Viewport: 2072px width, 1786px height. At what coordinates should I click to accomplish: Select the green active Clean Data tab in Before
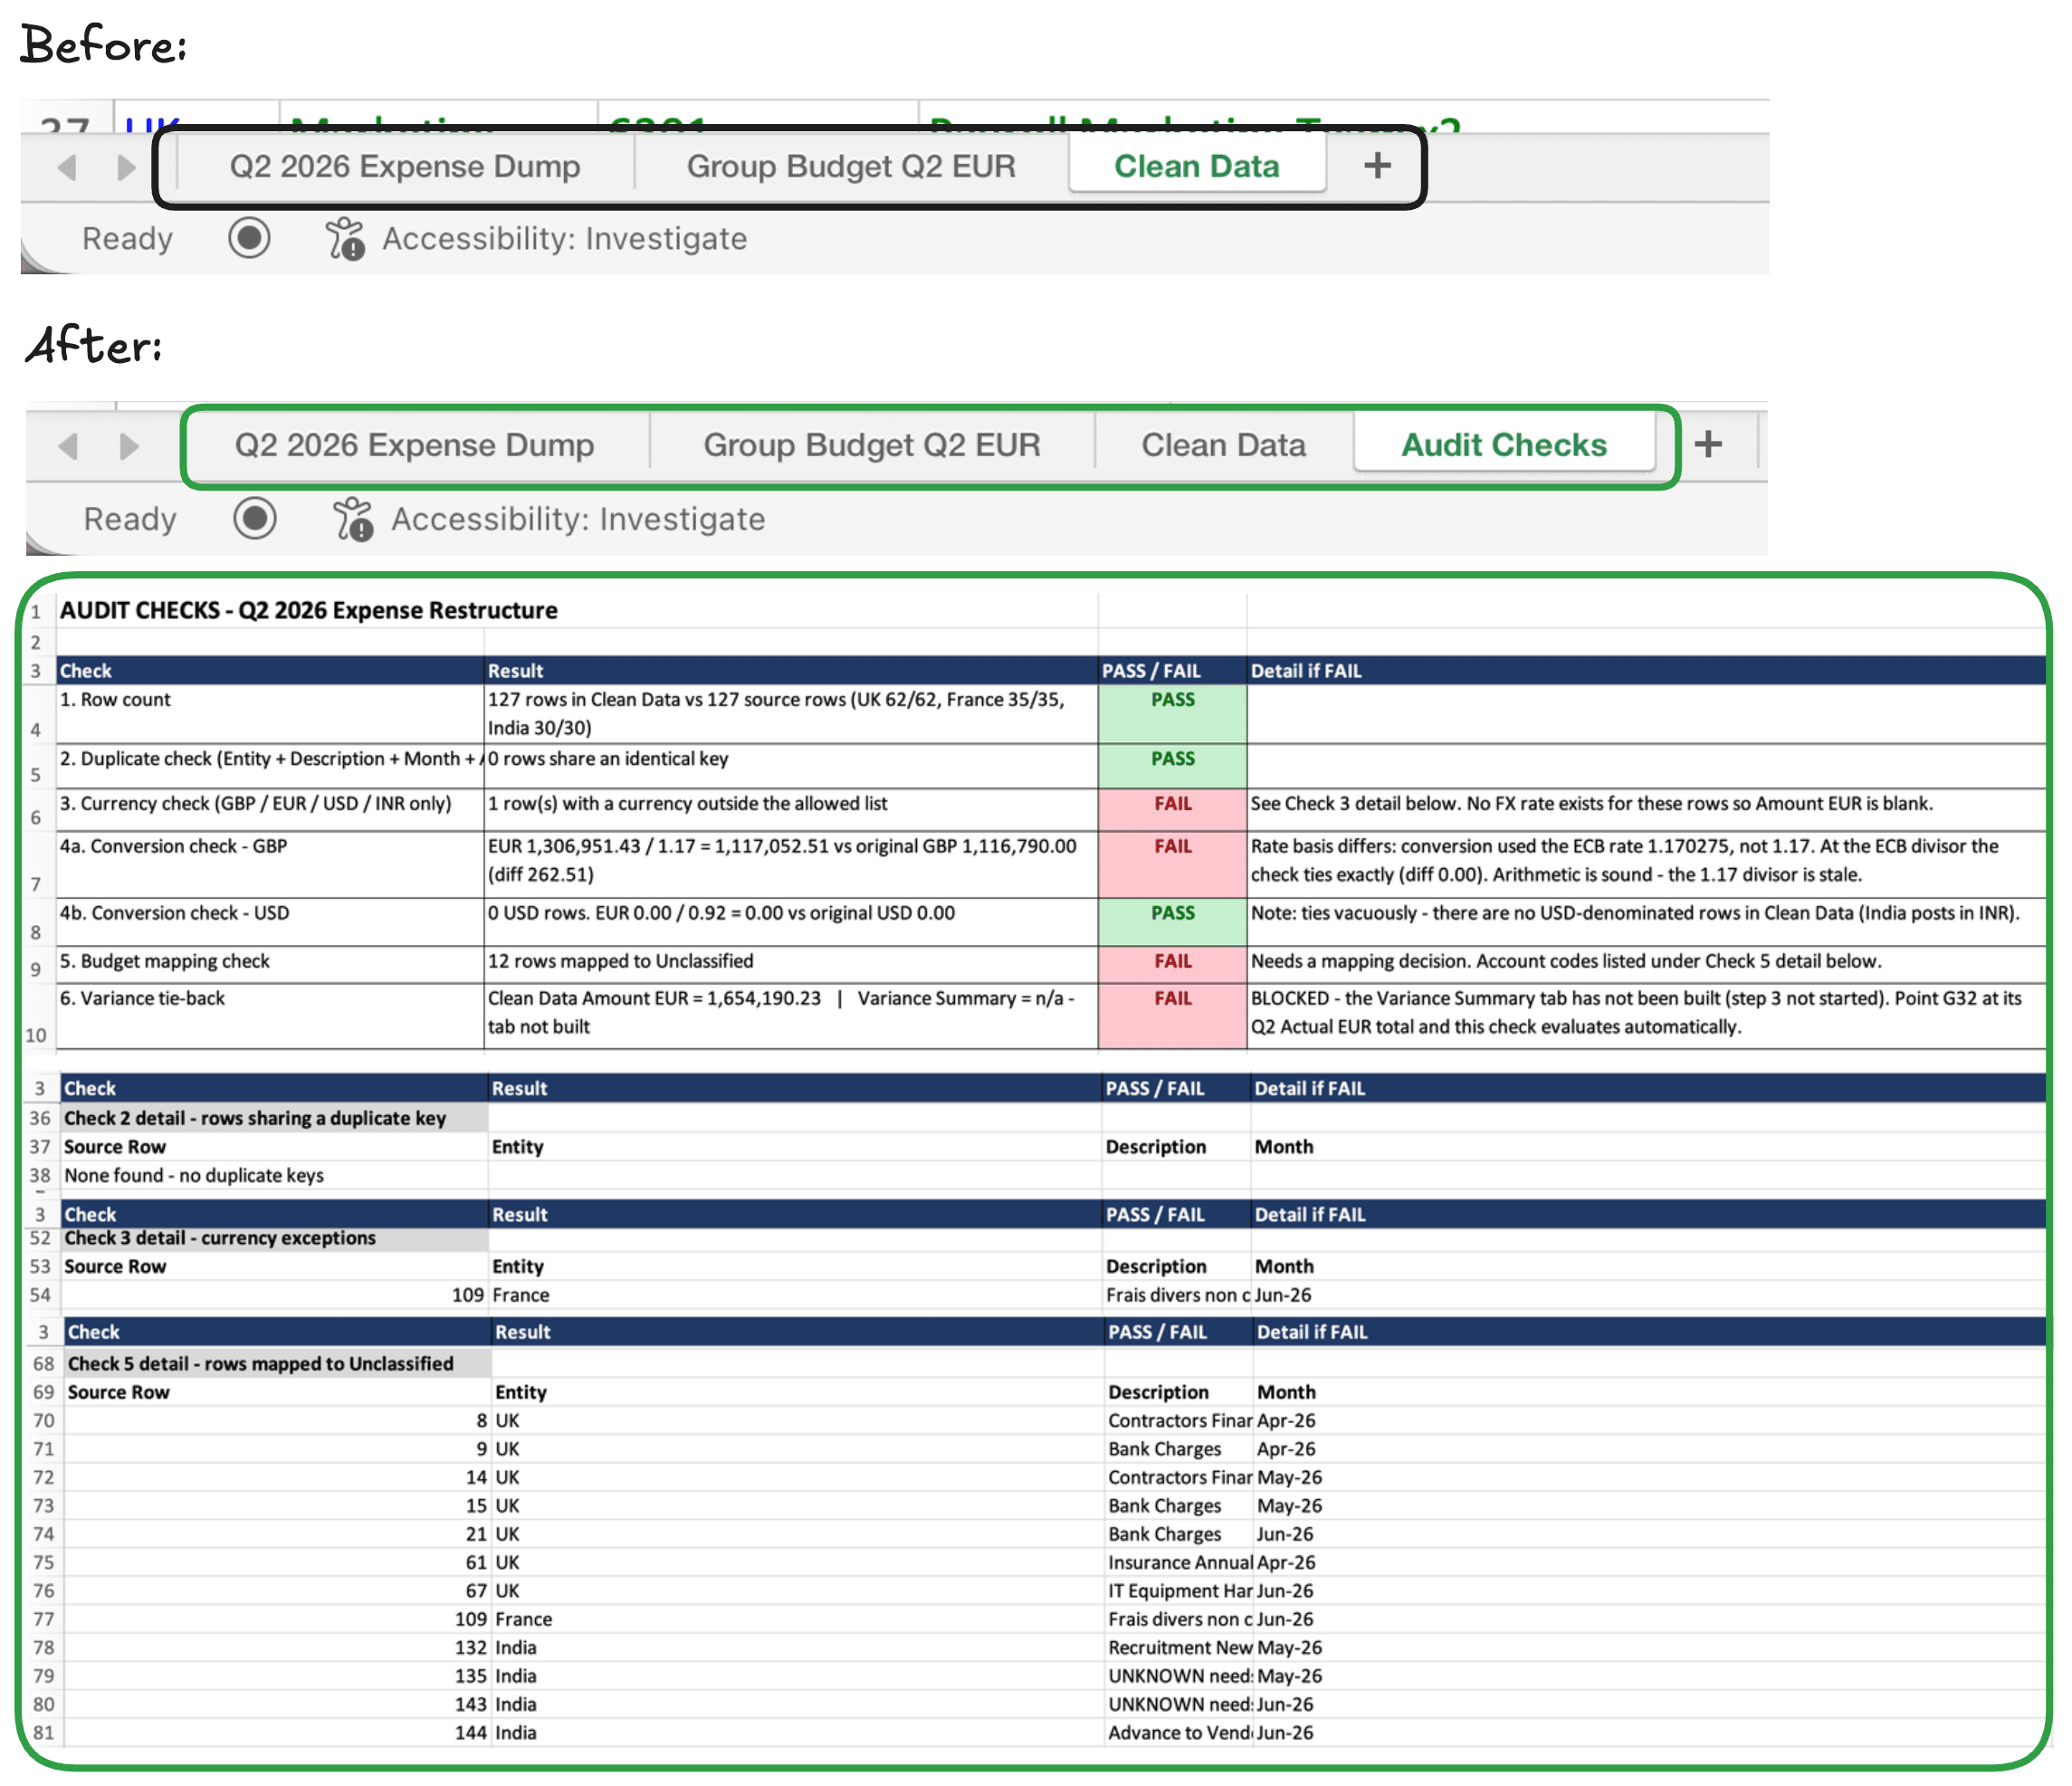(1197, 166)
